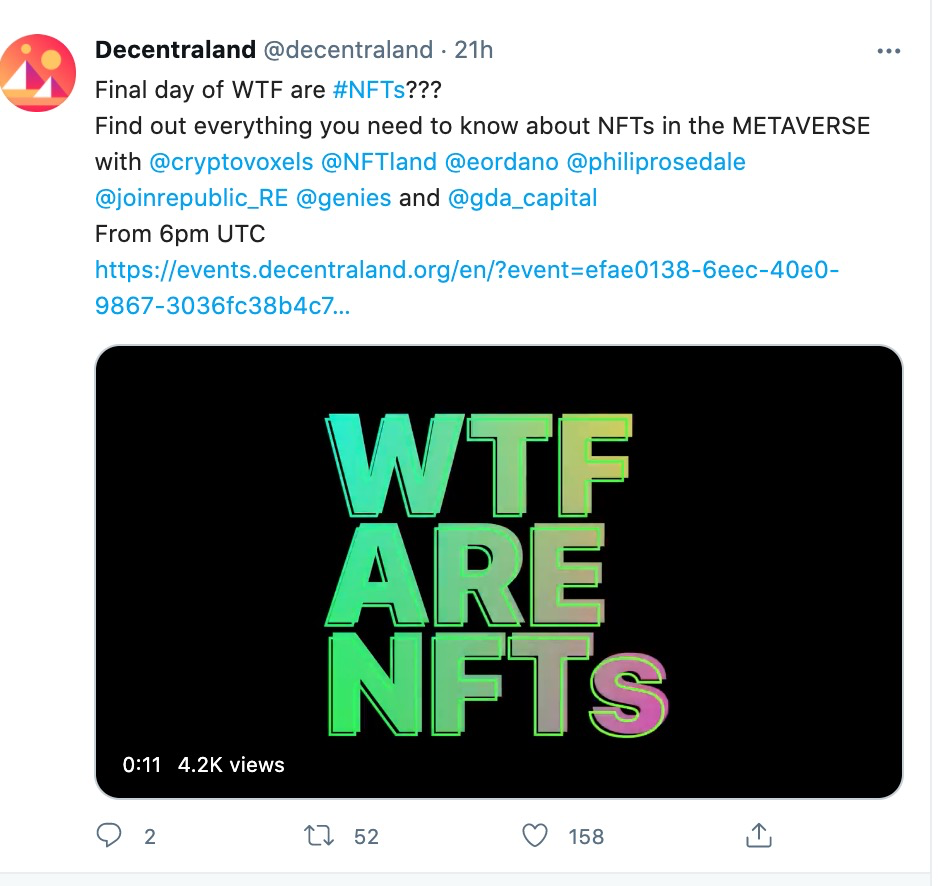This screenshot has width=938, height=886.
Task: Like the tweet with the heart icon
Action: (x=535, y=836)
